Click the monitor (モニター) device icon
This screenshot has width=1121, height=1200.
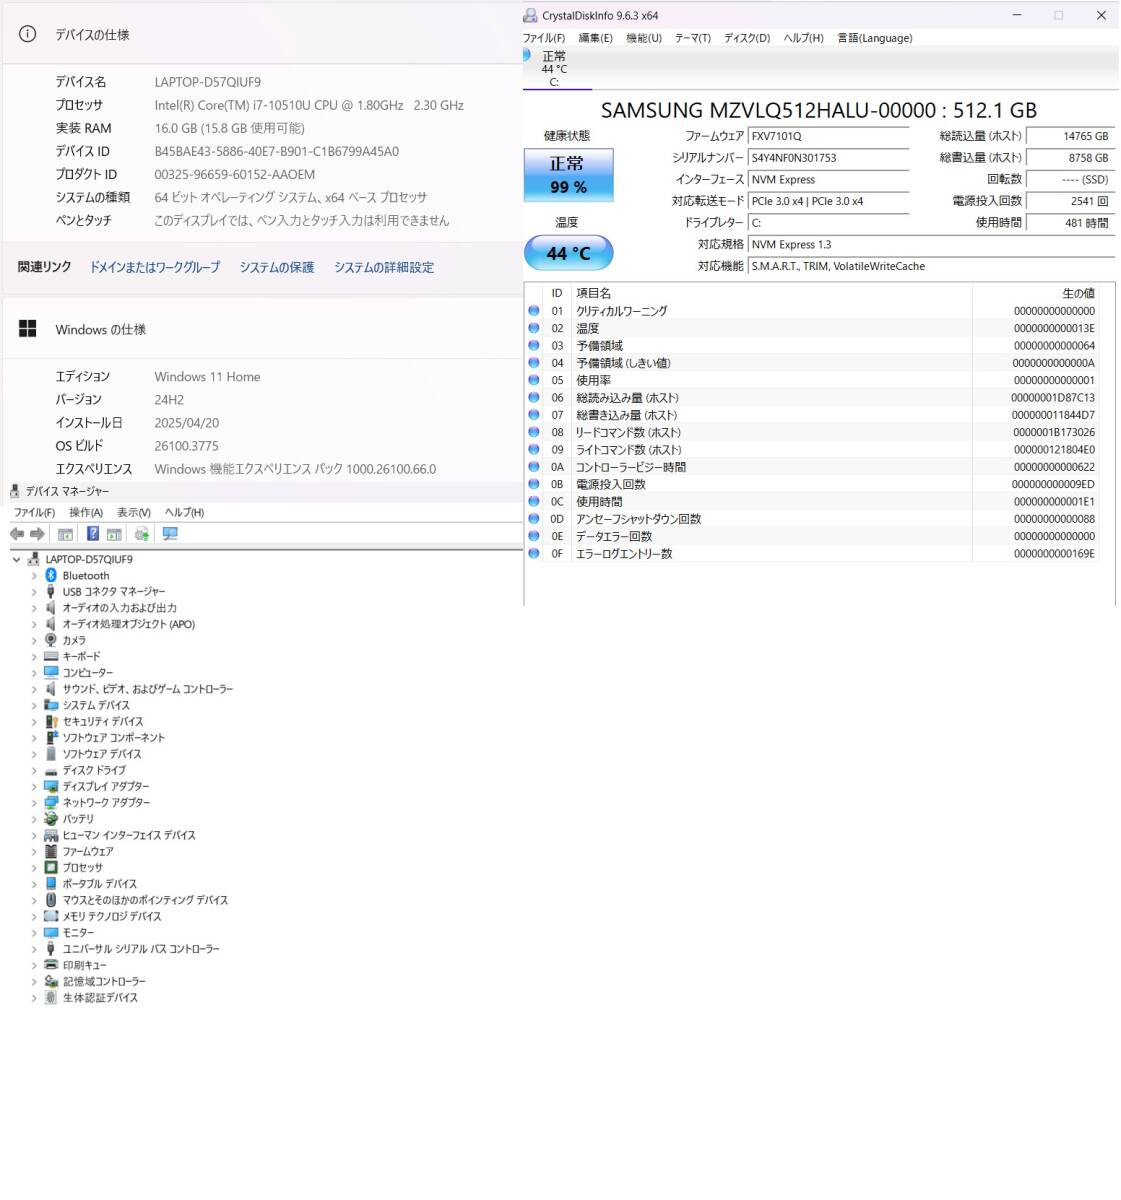[51, 932]
